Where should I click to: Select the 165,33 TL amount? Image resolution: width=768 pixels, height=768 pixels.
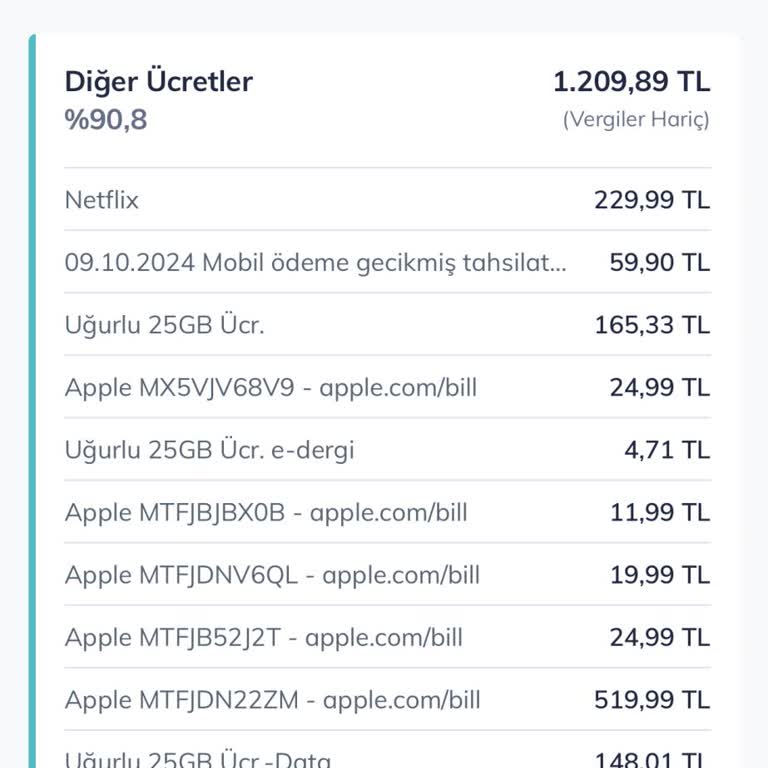652,325
